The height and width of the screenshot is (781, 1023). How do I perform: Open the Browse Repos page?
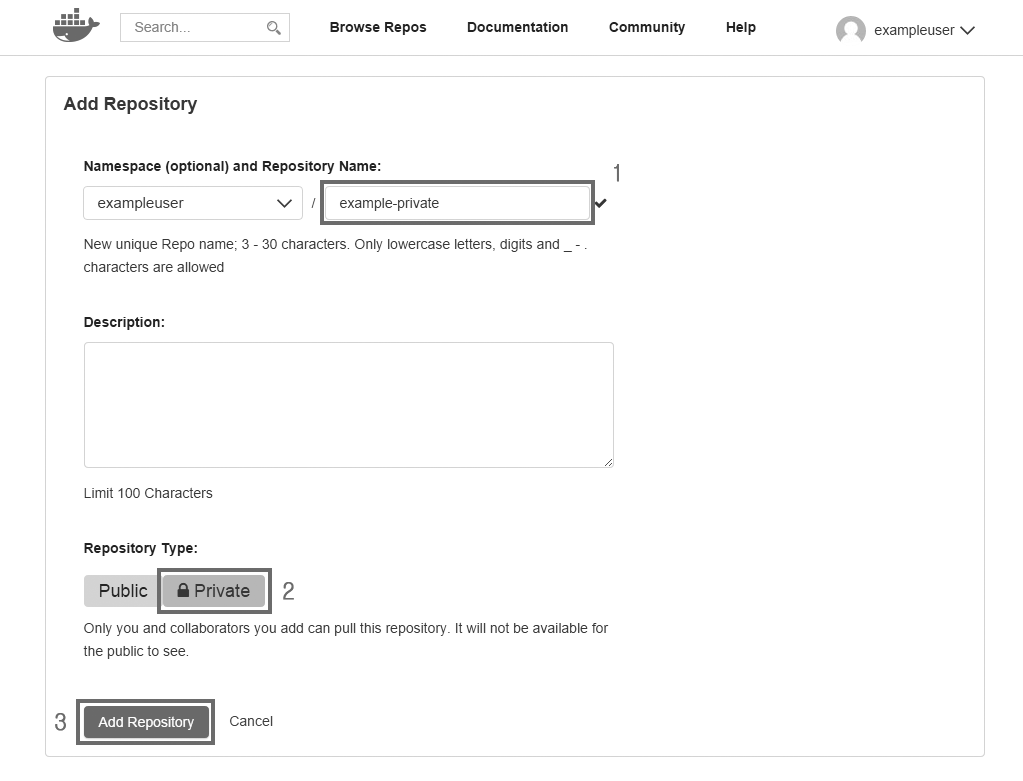tap(378, 27)
